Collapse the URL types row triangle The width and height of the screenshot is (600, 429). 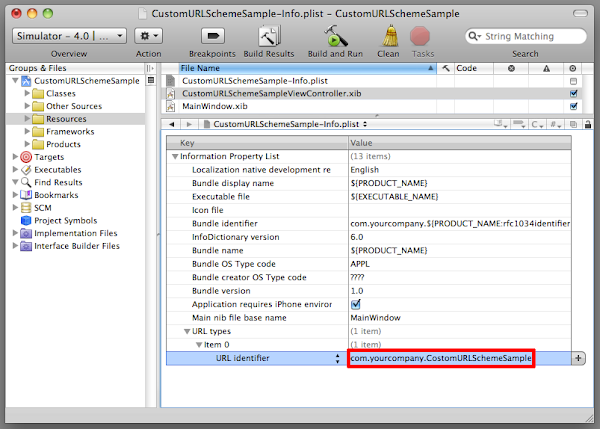point(187,331)
